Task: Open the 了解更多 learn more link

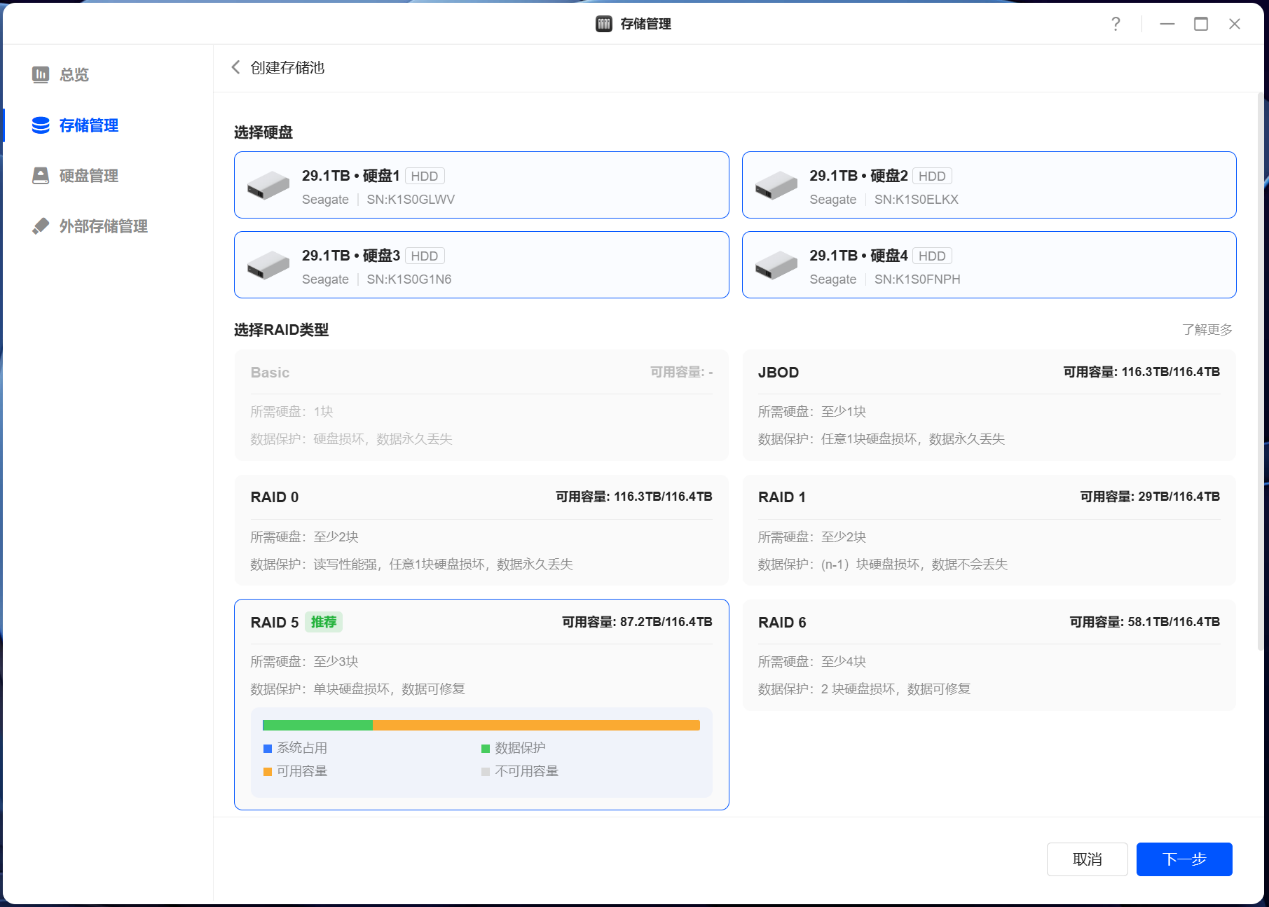Action: [1206, 329]
